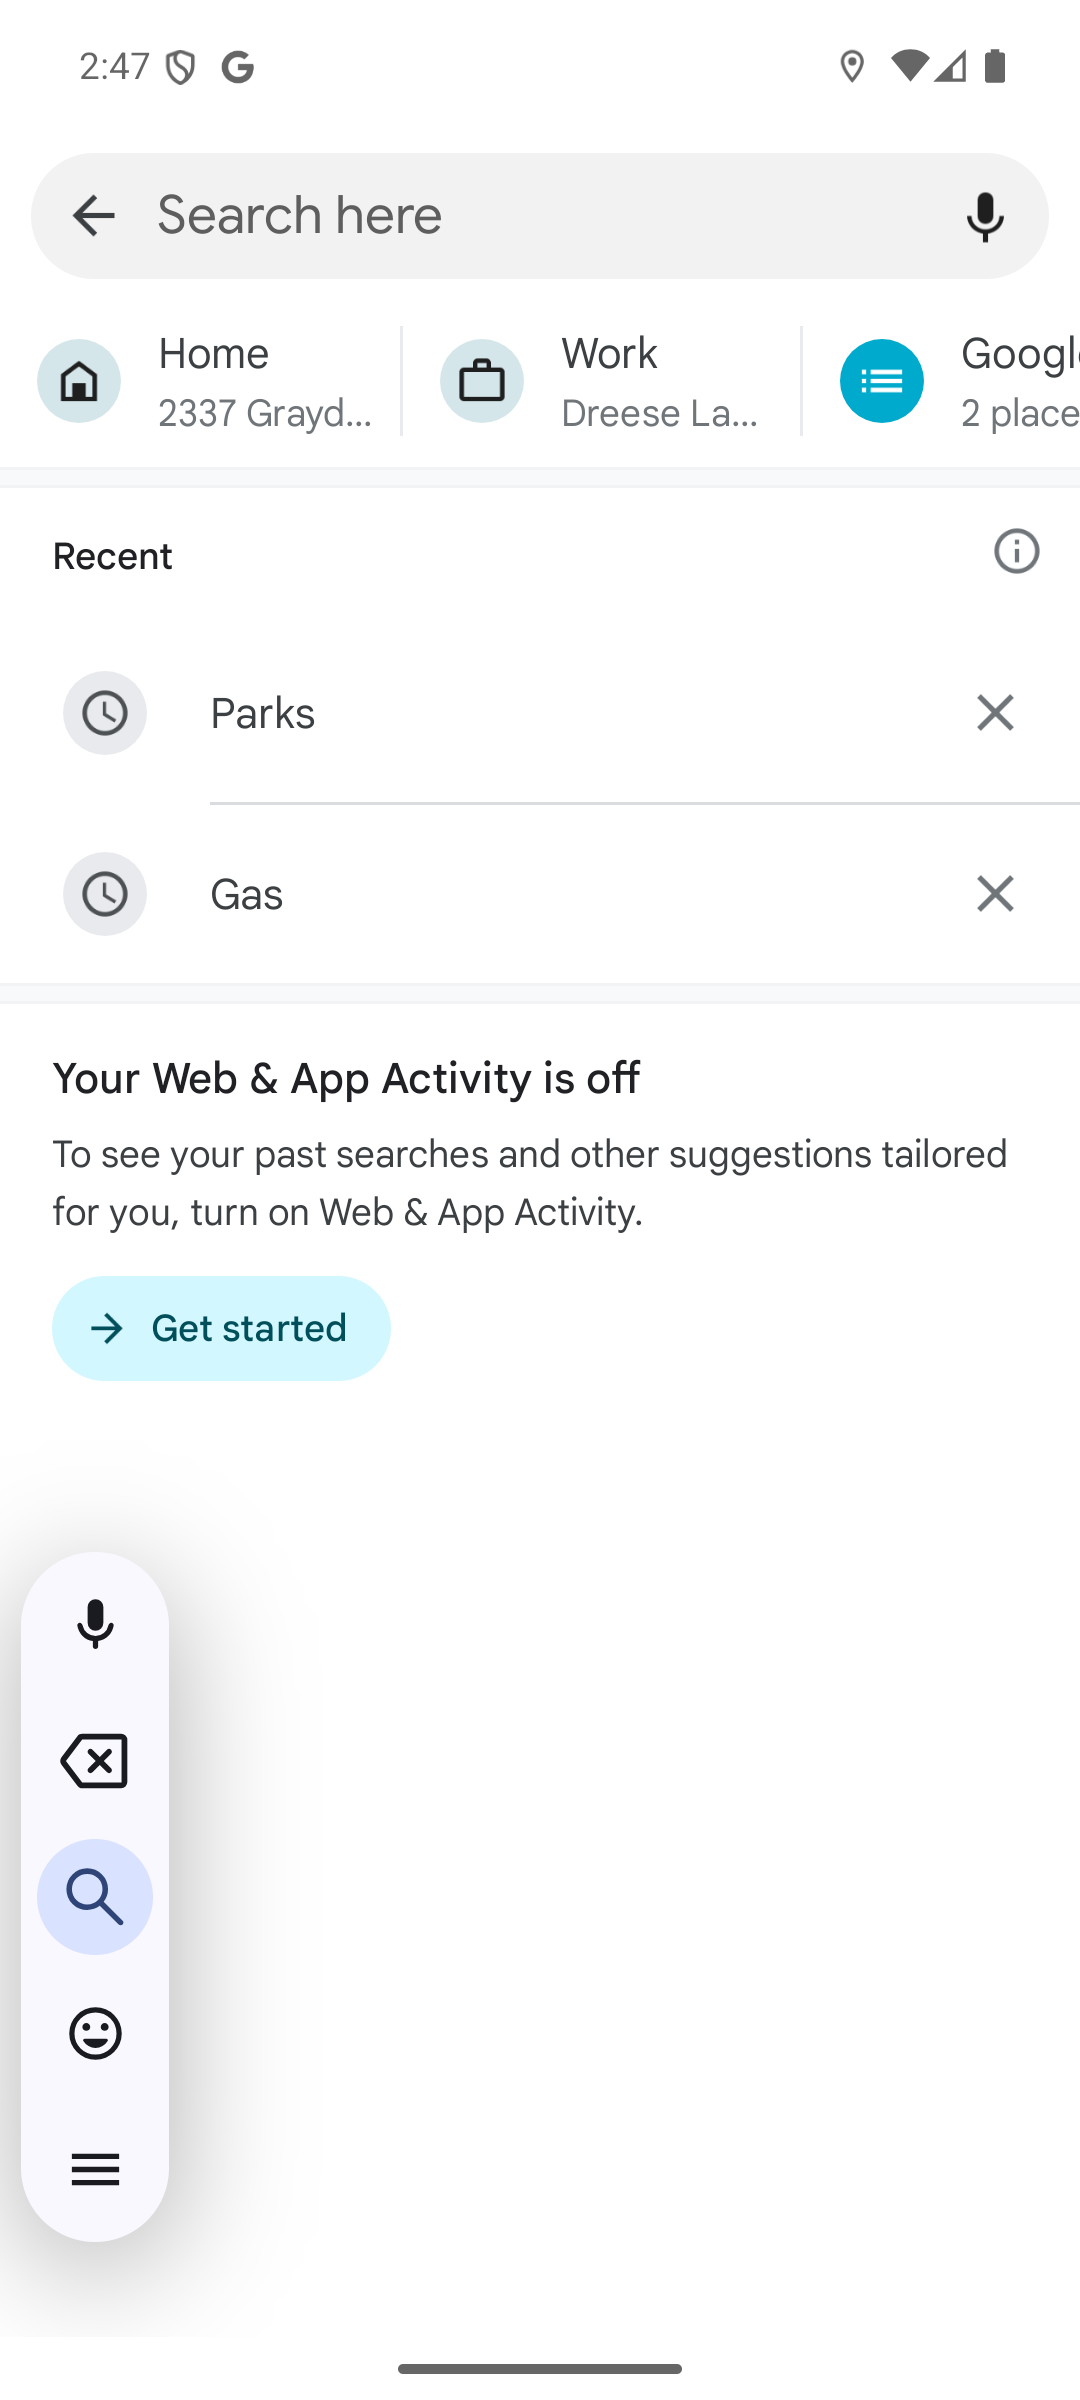This screenshot has width=1080, height=2400.
Task: Show info about Recent searches
Action: click(1016, 551)
